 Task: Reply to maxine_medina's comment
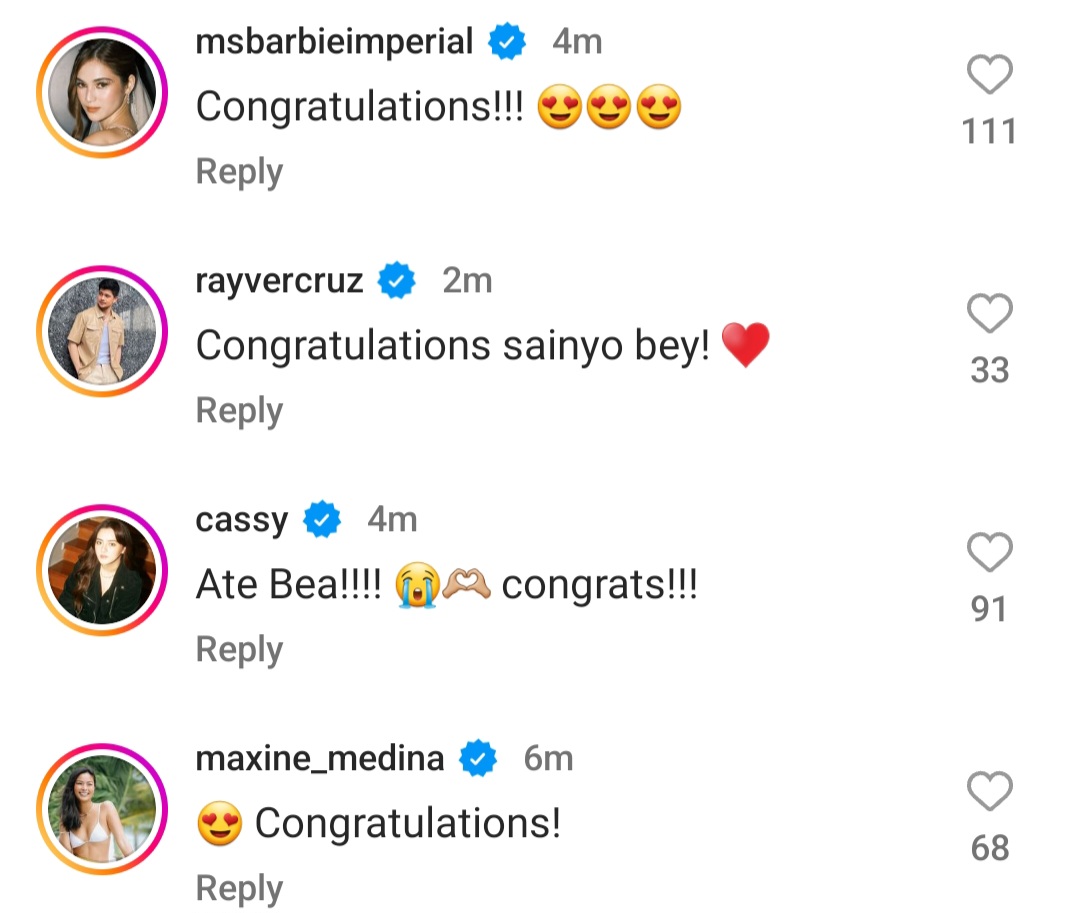(x=238, y=886)
